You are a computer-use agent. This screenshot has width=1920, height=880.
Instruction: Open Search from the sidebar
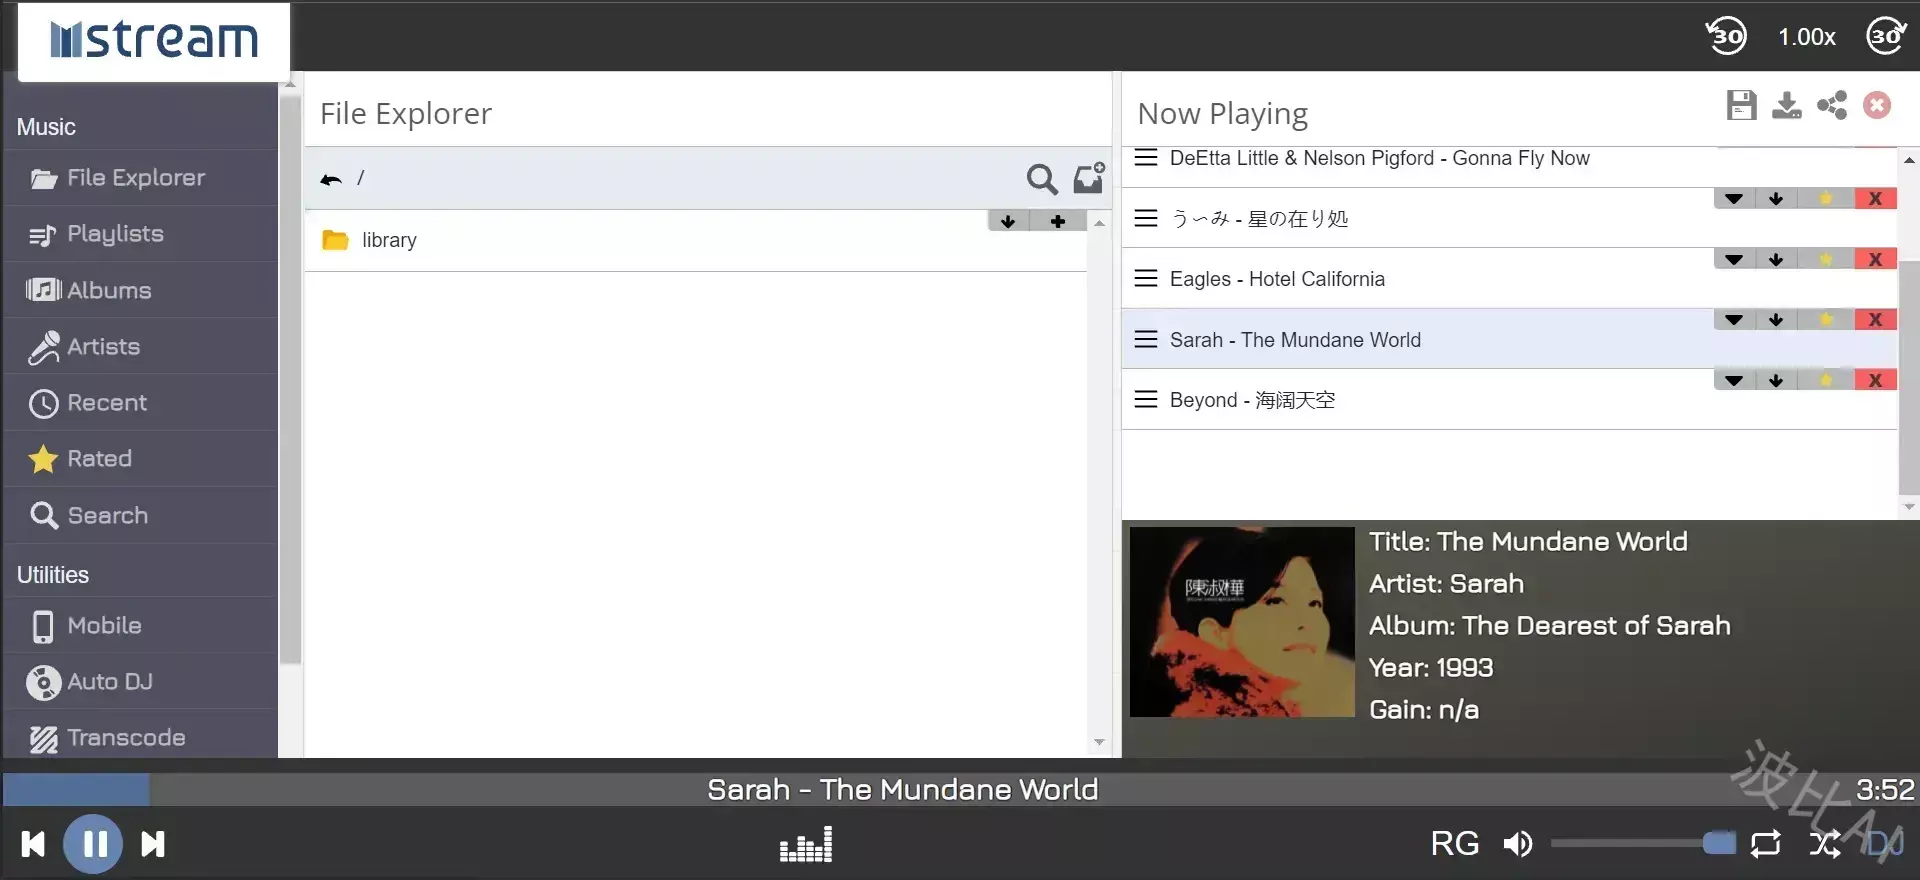coord(140,515)
